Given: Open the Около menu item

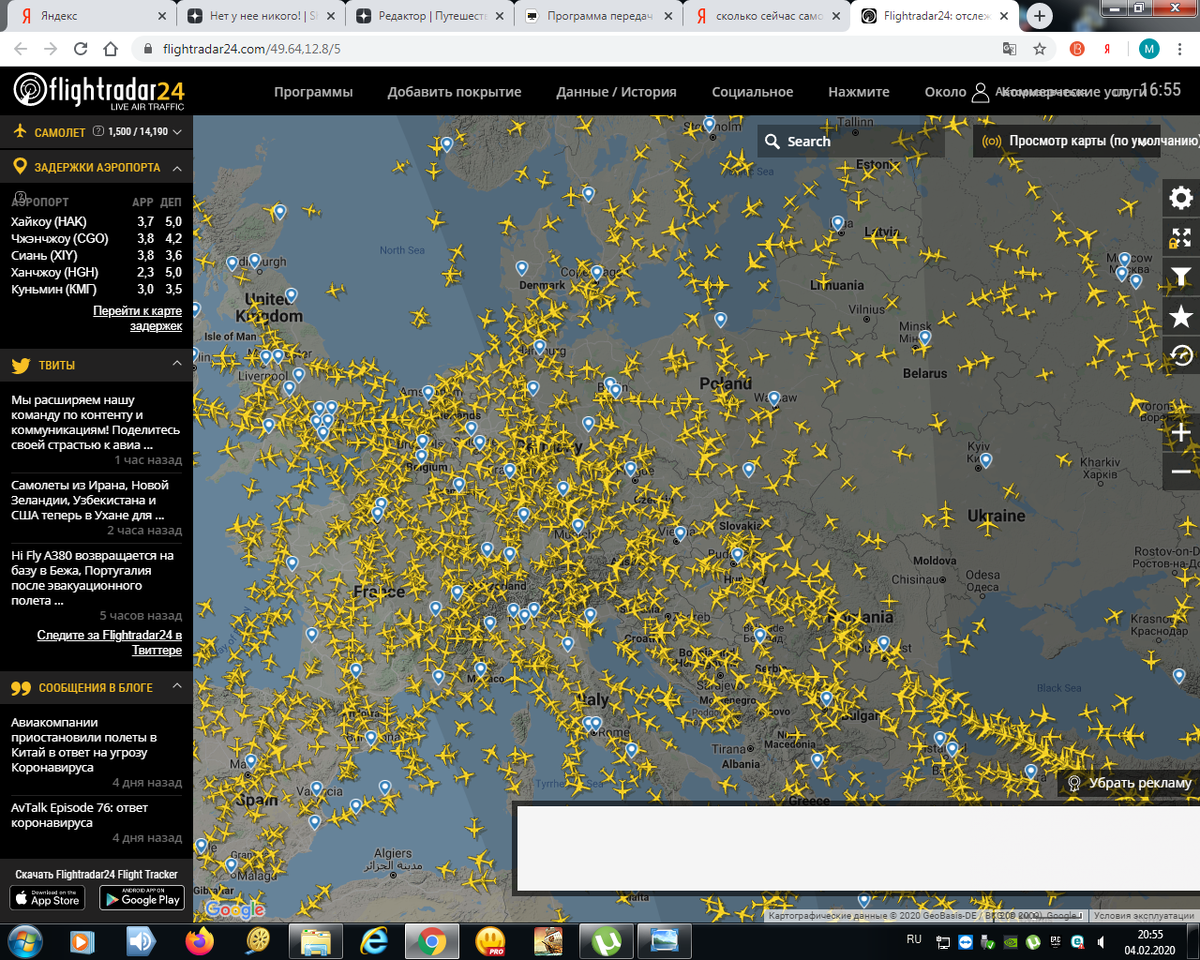Looking at the screenshot, I should [x=945, y=92].
